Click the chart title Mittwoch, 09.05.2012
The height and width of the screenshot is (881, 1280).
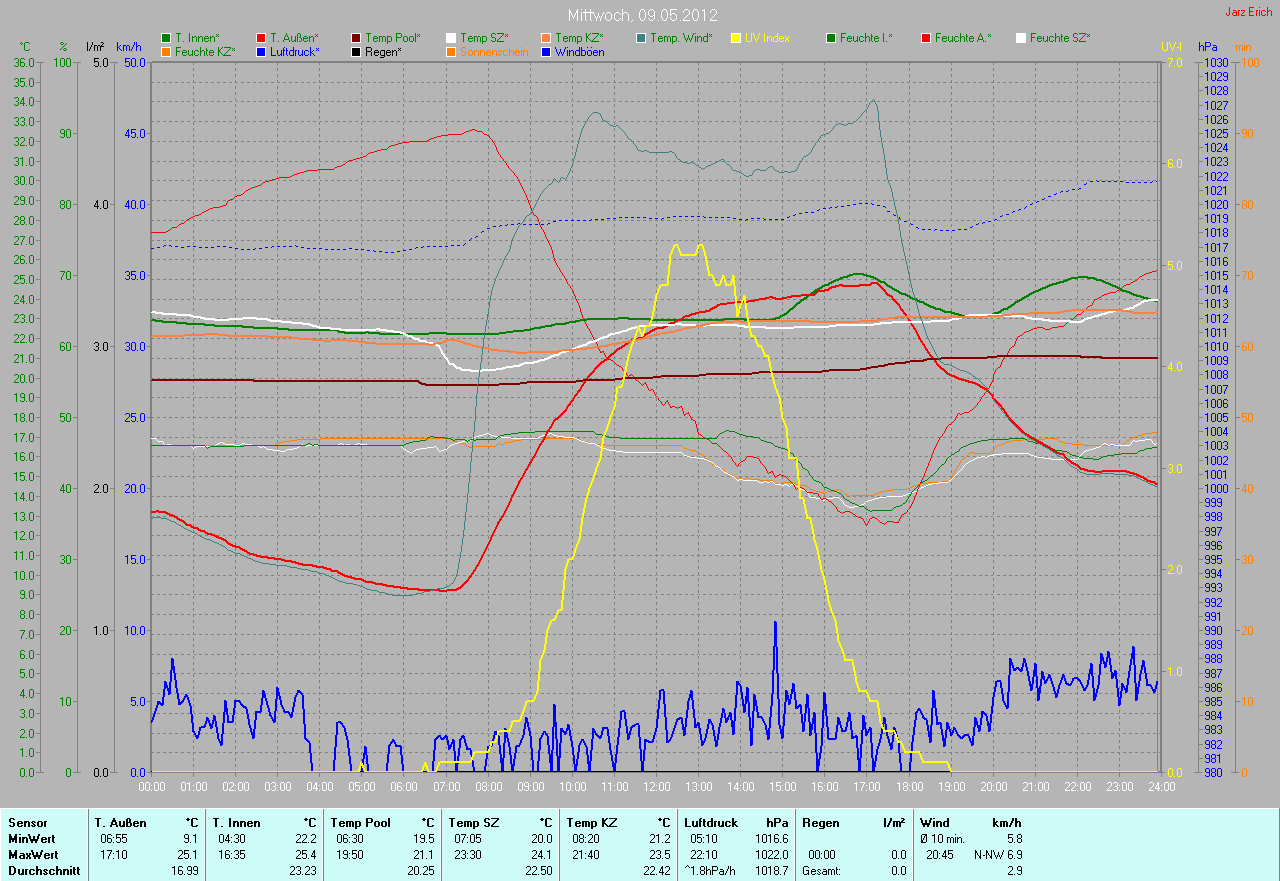[640, 16]
